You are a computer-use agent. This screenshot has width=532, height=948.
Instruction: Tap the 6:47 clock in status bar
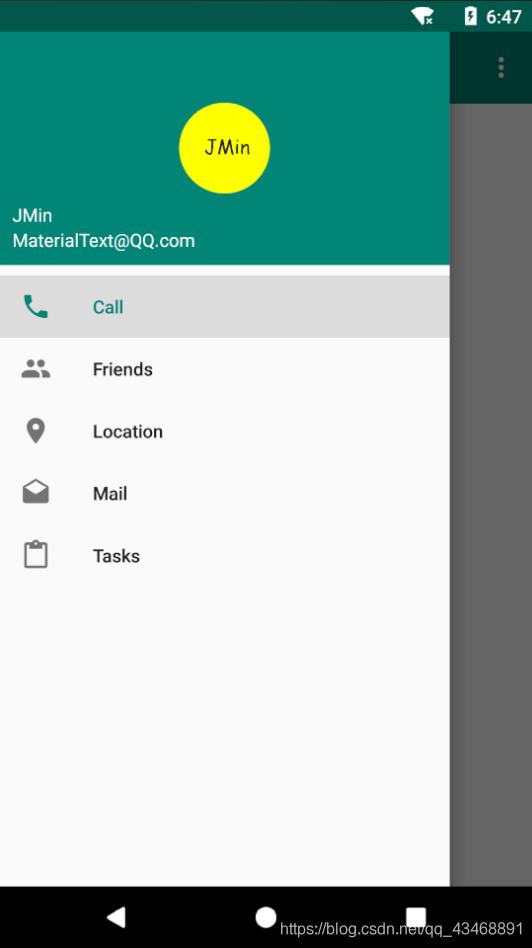pyautogui.click(x=504, y=16)
